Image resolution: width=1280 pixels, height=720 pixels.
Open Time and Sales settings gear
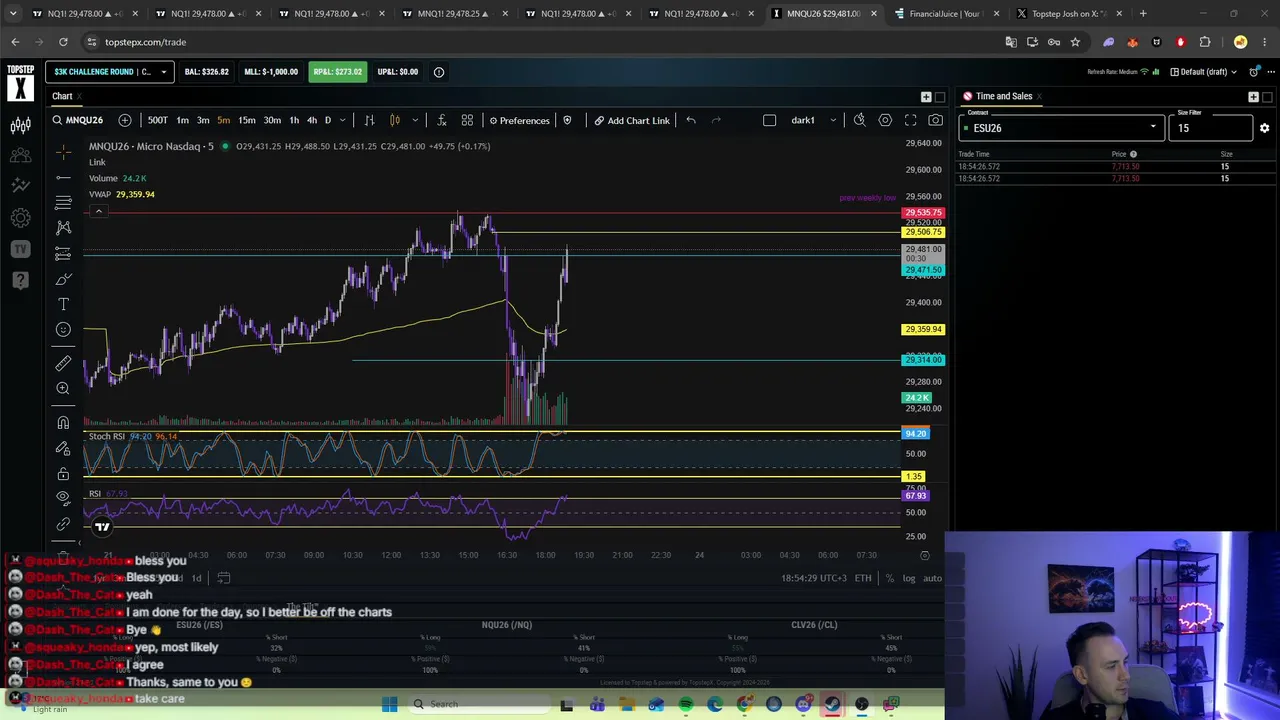1264,128
